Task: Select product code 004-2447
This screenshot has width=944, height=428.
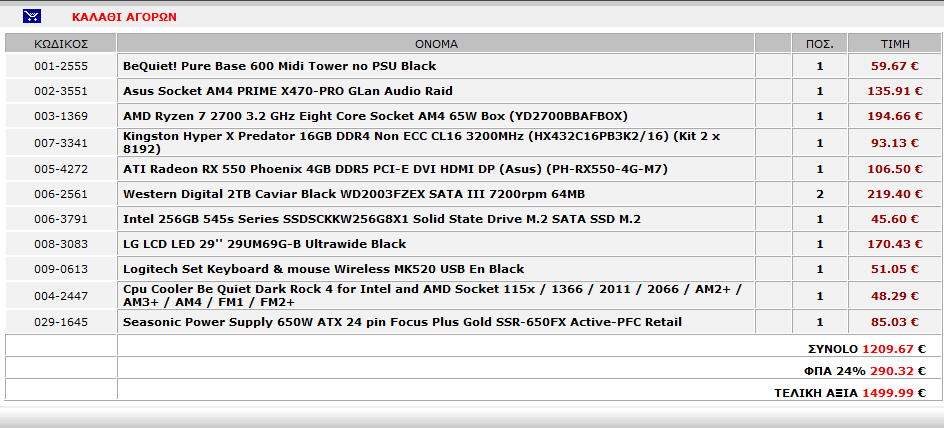Action: click(61, 296)
